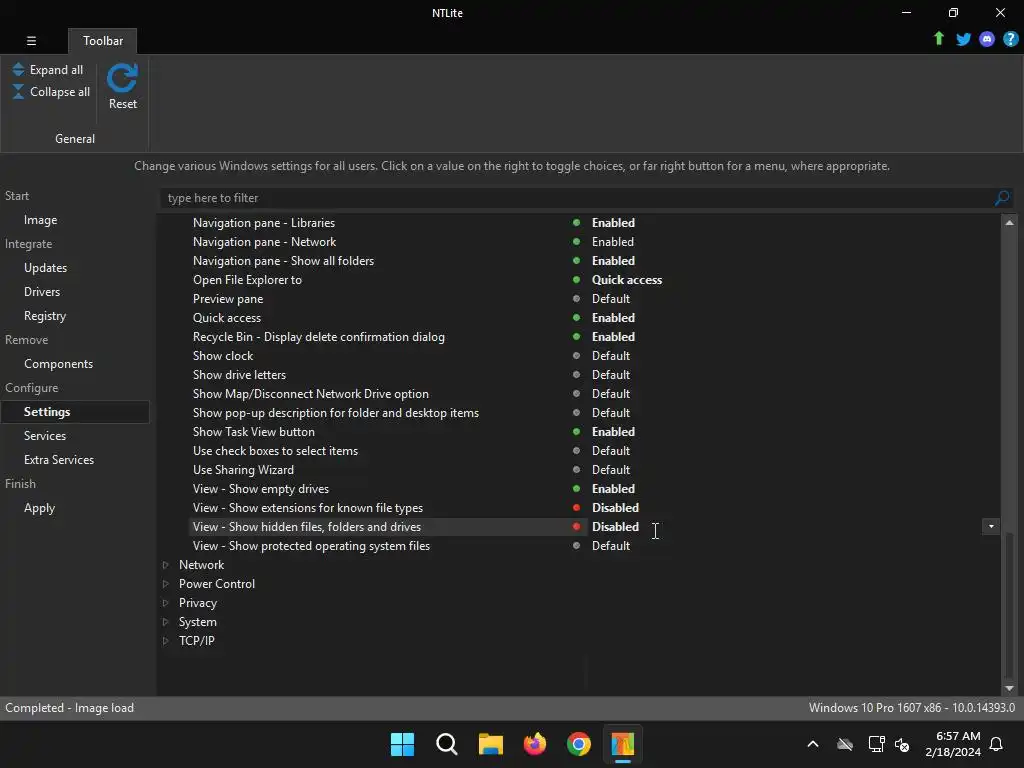Click scrollbar up arrow in settings list

click(1009, 223)
